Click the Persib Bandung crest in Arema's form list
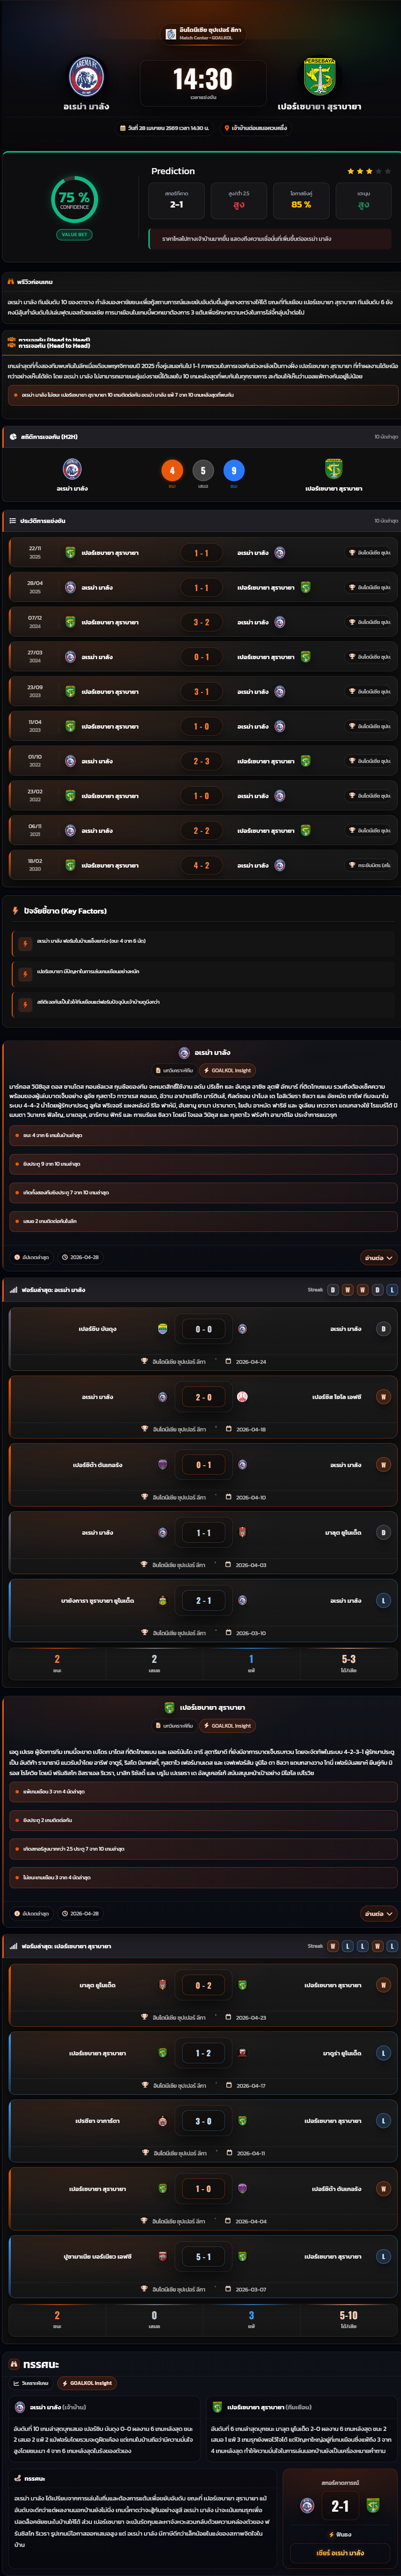The width and height of the screenshot is (401, 2576). 163,1329
